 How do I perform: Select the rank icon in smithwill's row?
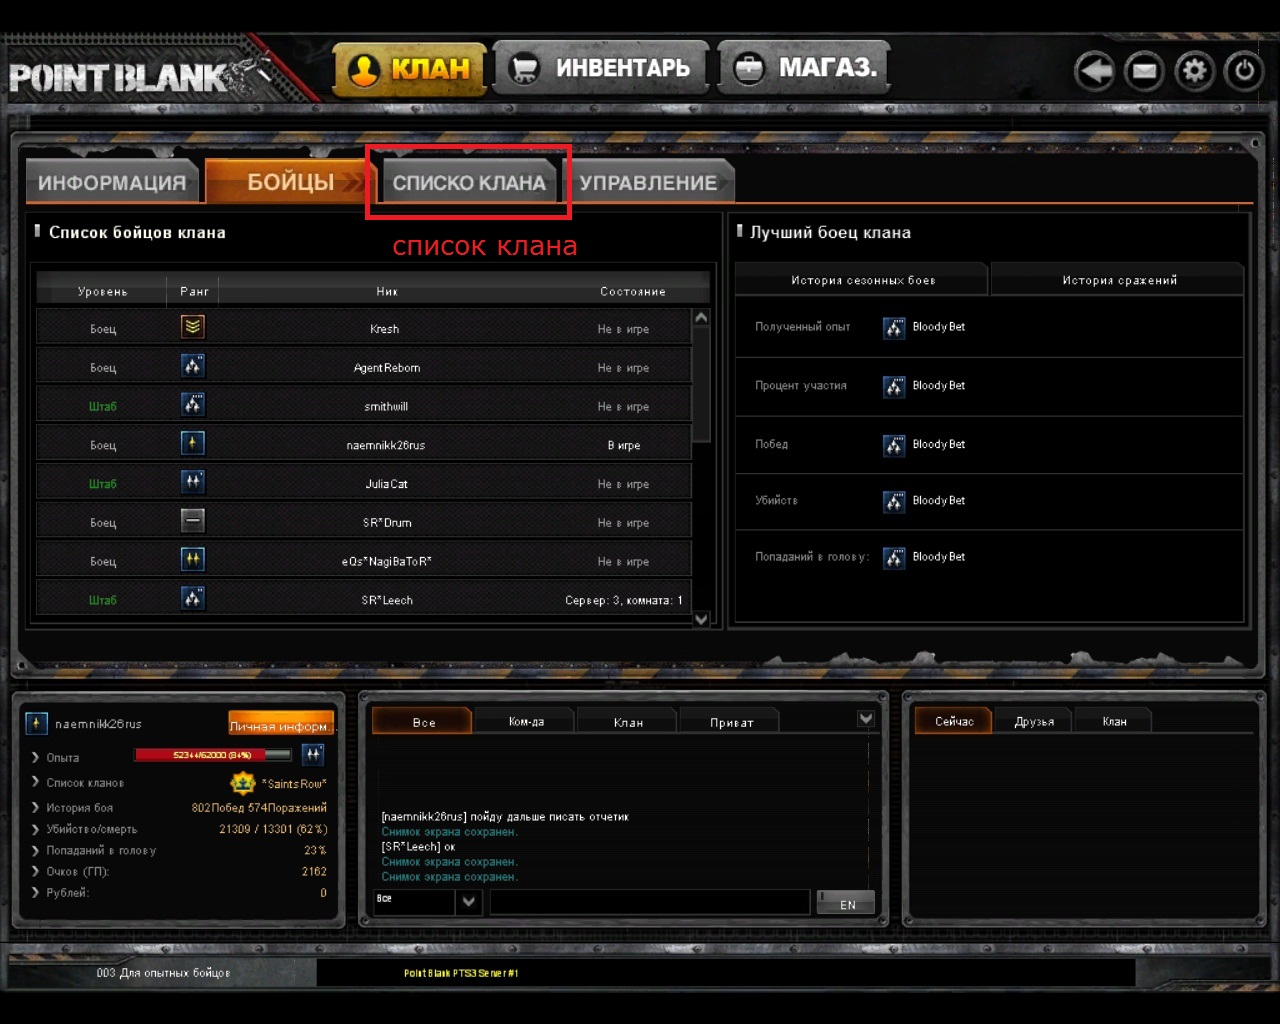click(x=193, y=405)
